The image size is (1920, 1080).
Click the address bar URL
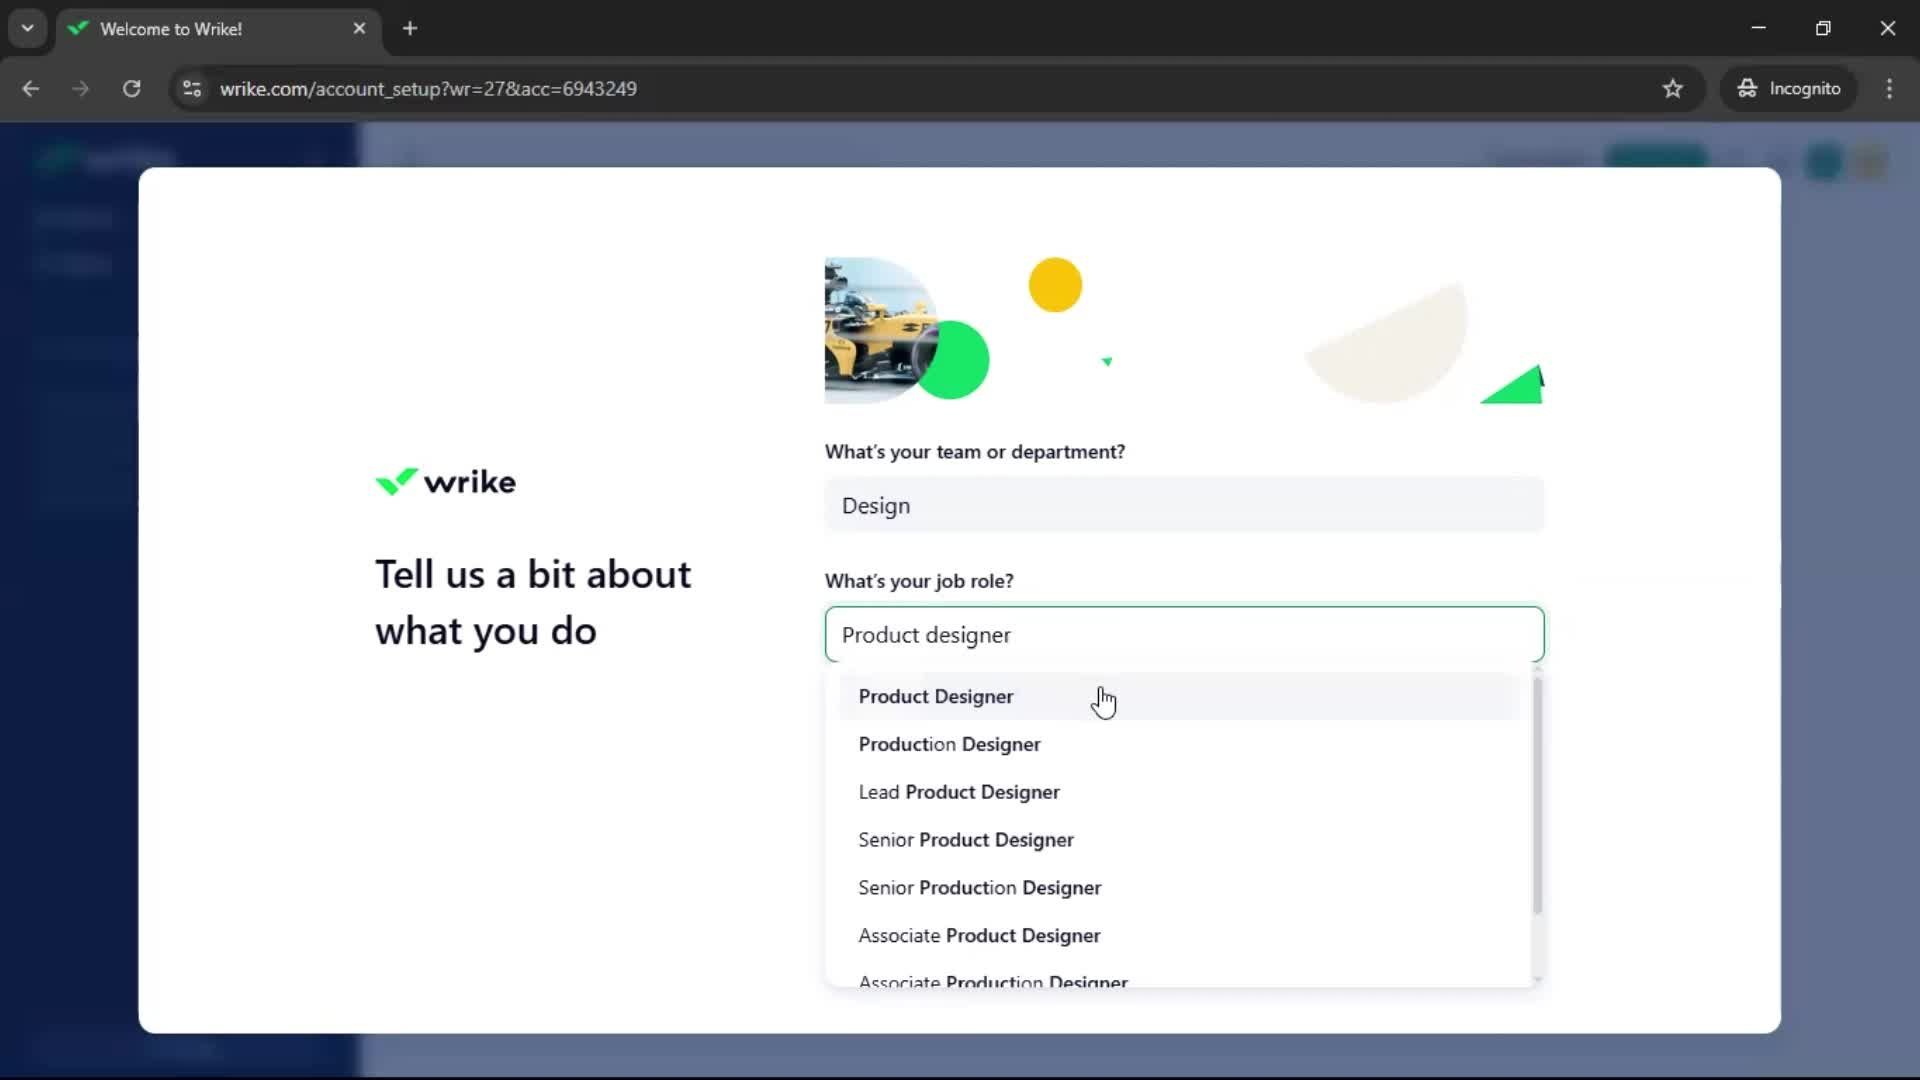click(428, 89)
